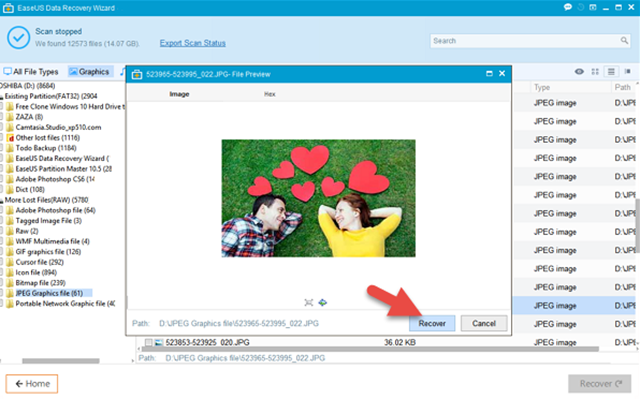Select WMF Multimedia file (4)

tap(52, 242)
